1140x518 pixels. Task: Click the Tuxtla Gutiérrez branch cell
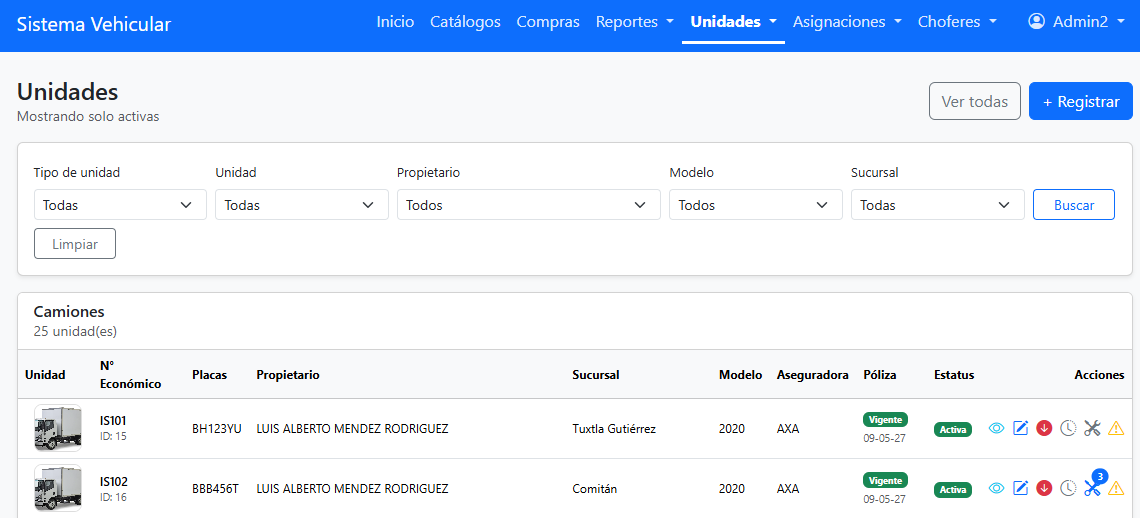(614, 429)
